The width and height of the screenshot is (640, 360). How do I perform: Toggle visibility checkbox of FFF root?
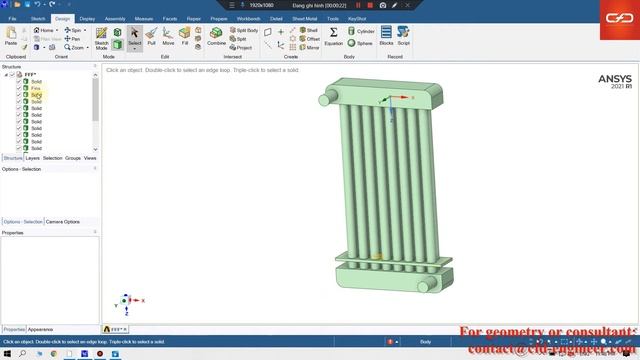coord(12,75)
